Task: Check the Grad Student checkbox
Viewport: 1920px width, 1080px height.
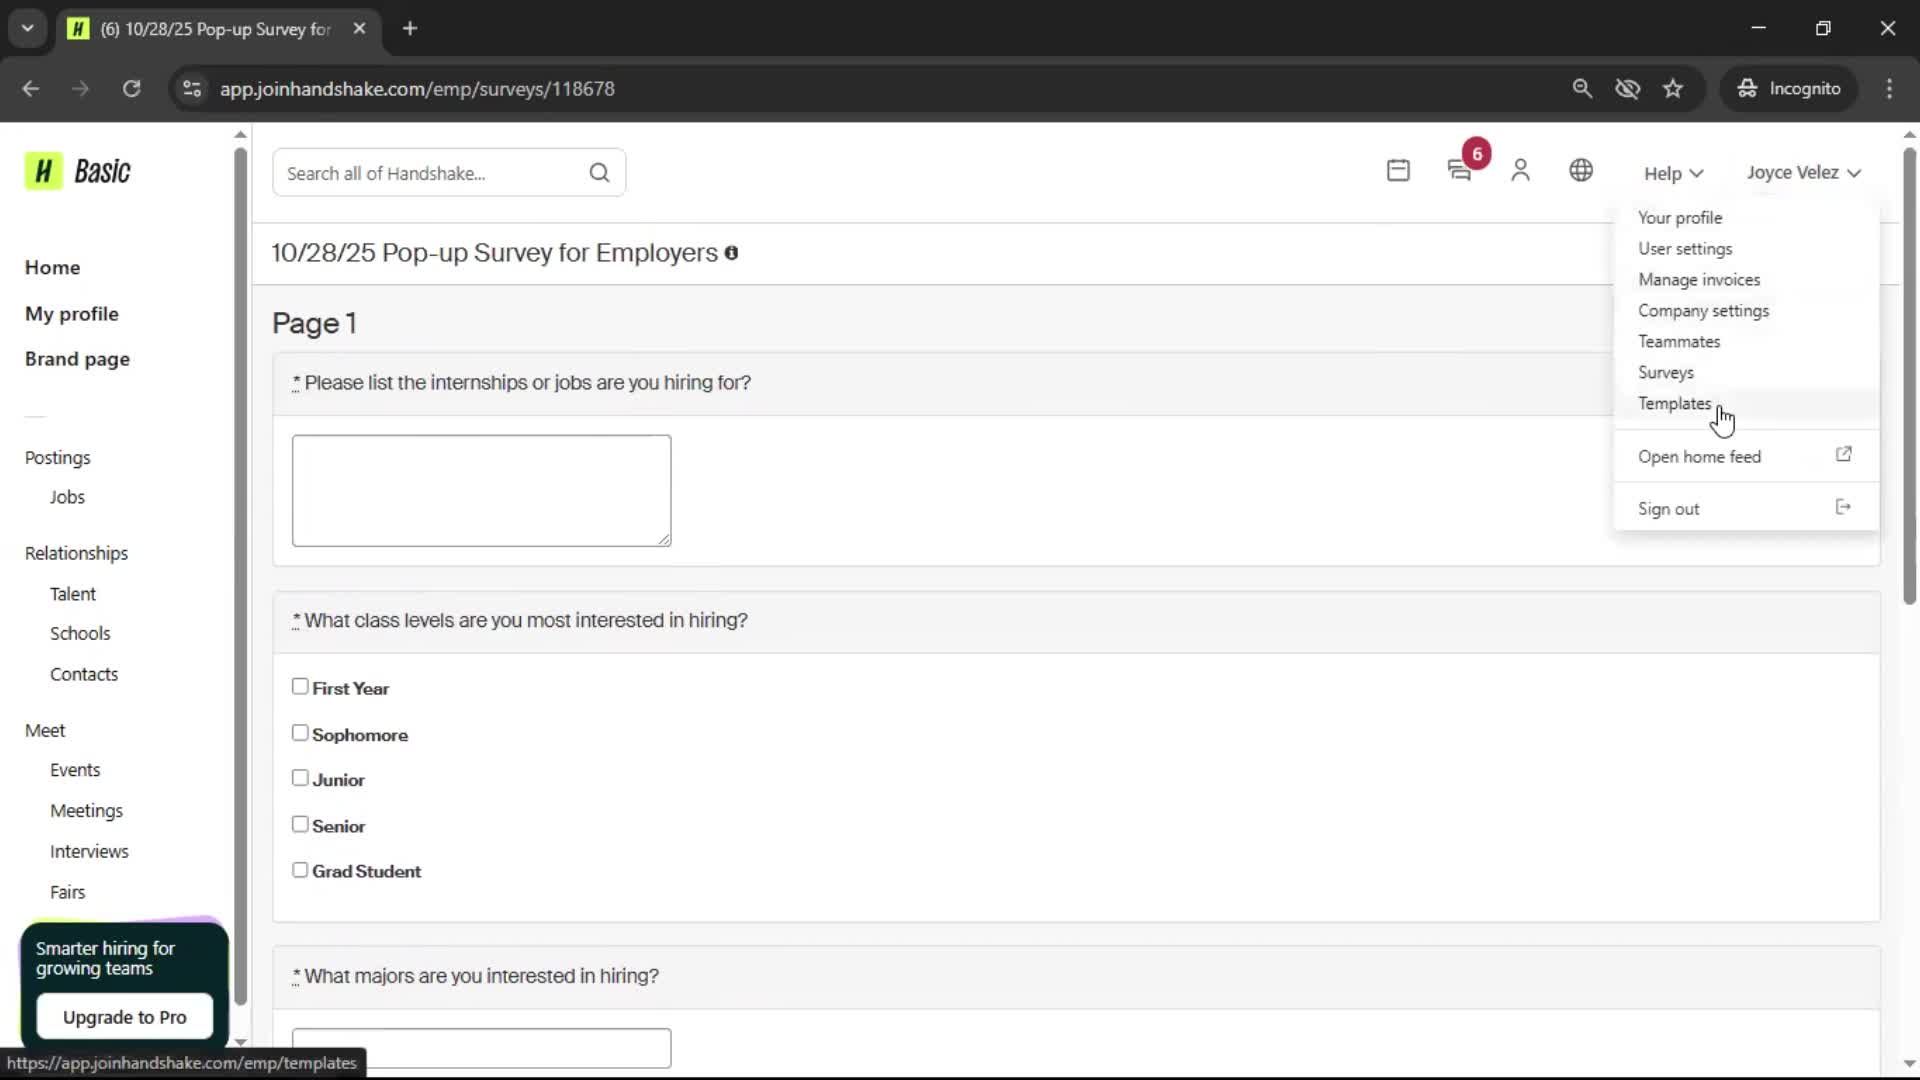Action: point(300,870)
